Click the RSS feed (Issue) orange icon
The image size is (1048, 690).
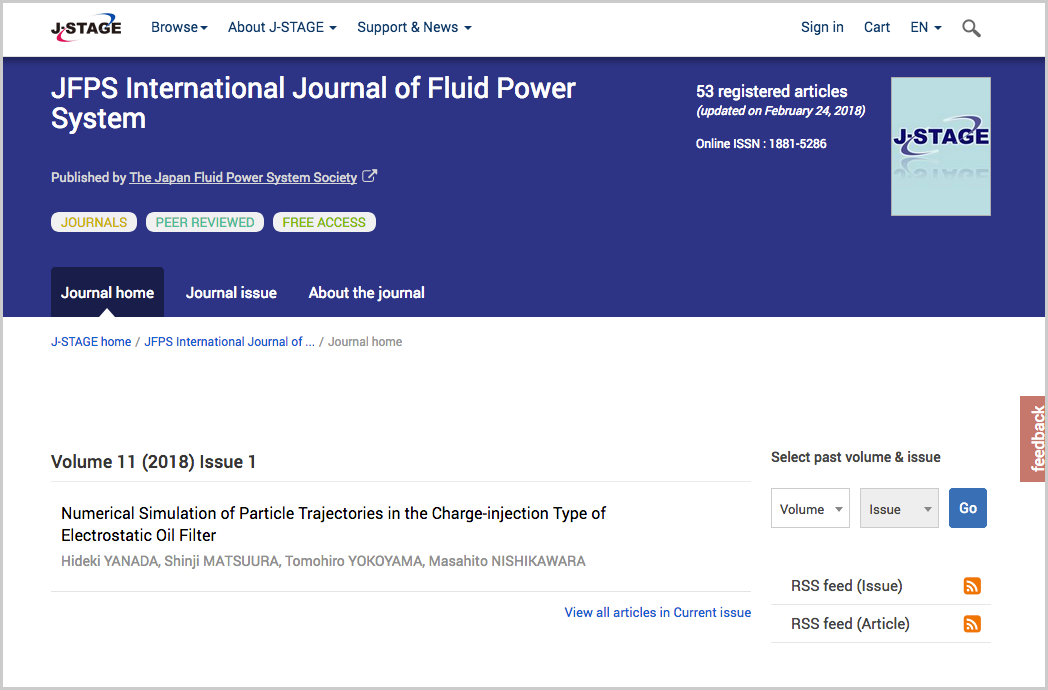pos(972,586)
